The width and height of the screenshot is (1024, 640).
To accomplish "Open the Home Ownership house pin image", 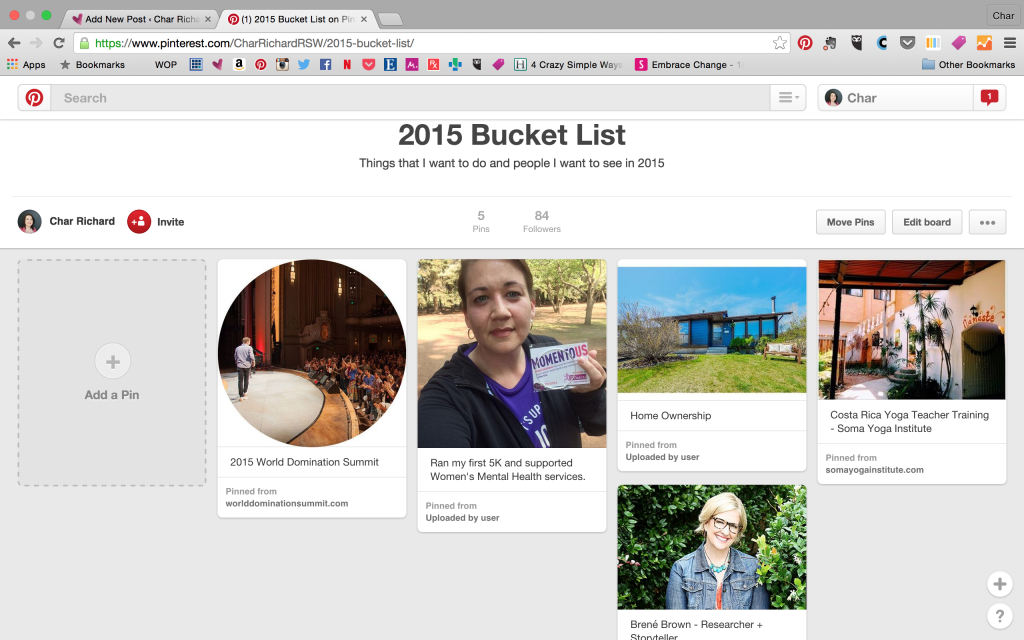I will [x=712, y=327].
